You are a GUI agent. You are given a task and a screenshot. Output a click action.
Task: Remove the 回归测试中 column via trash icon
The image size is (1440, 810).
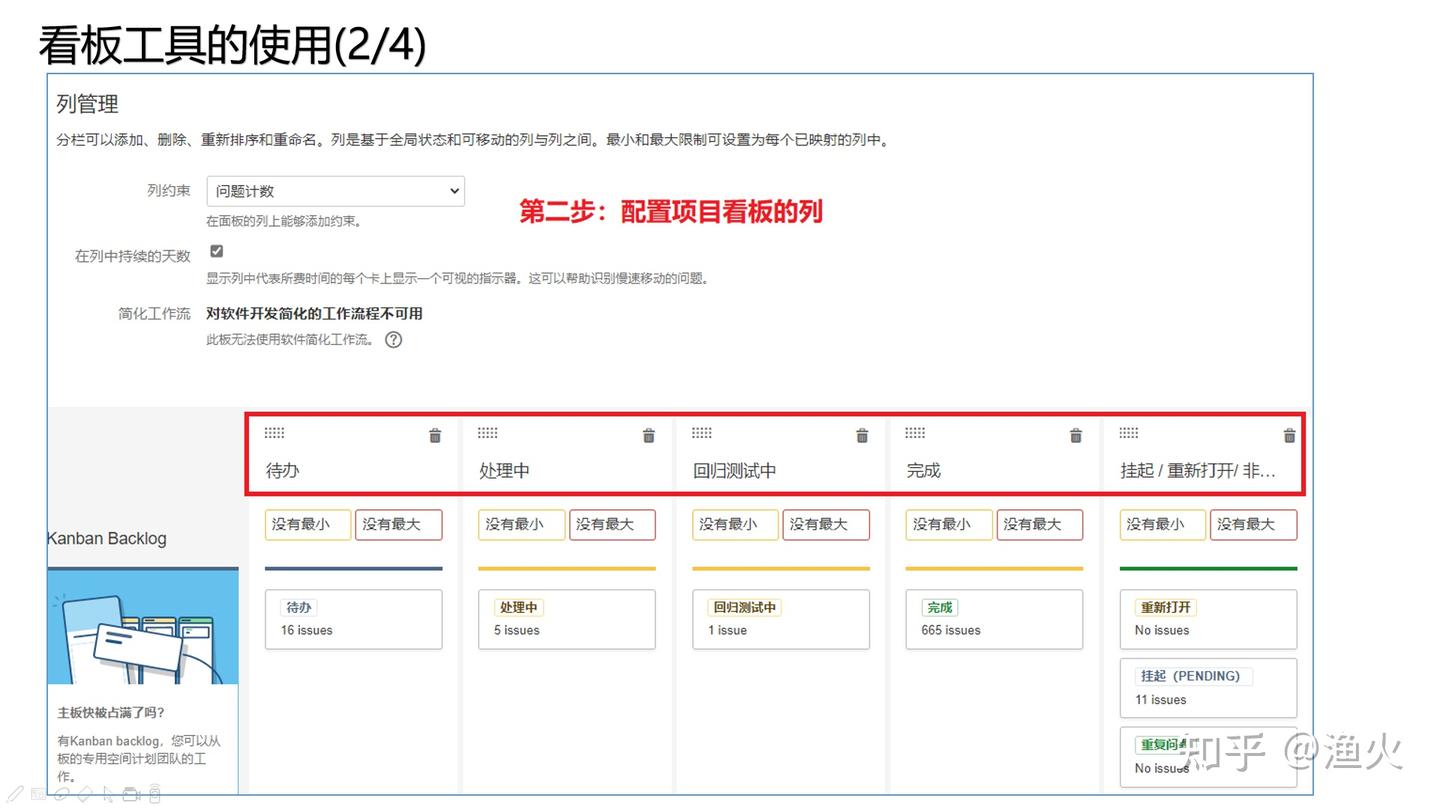pyautogui.click(x=862, y=435)
